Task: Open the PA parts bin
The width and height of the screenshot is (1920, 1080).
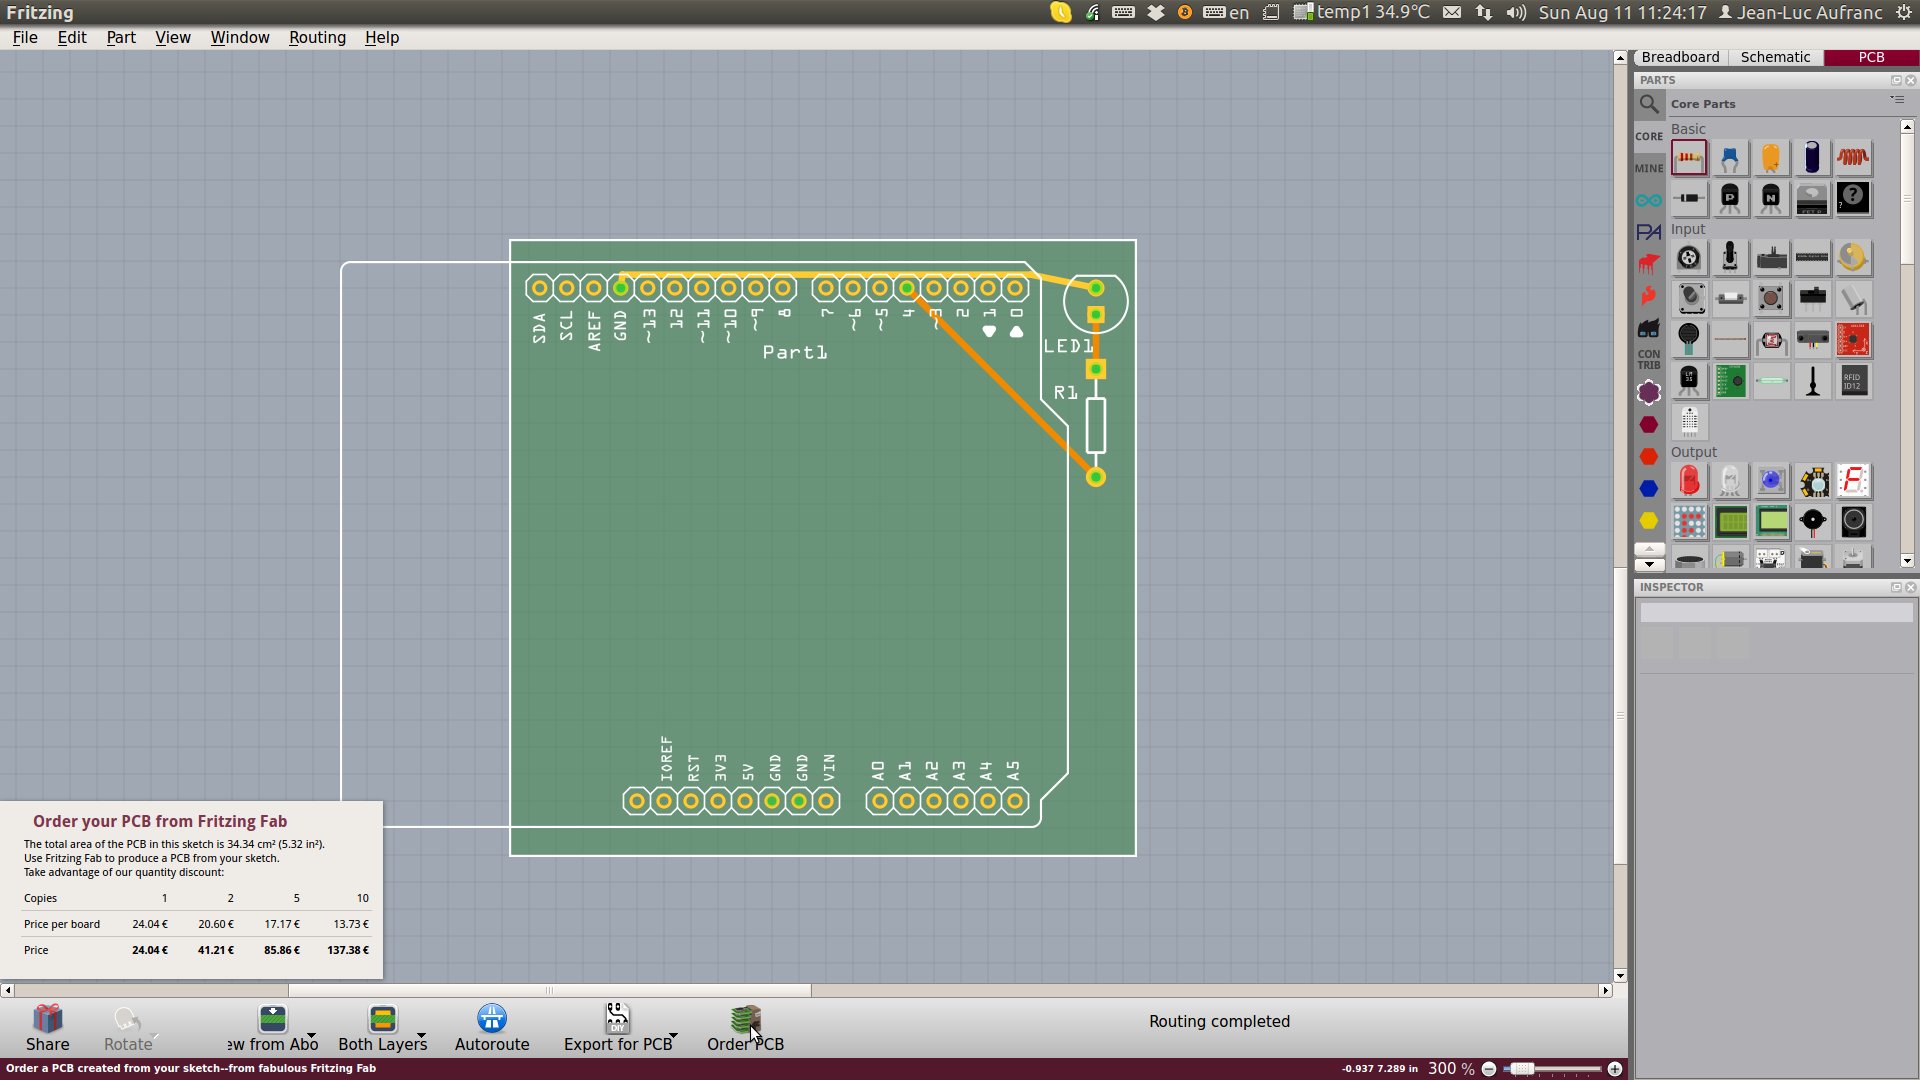Action: pos(1649,232)
